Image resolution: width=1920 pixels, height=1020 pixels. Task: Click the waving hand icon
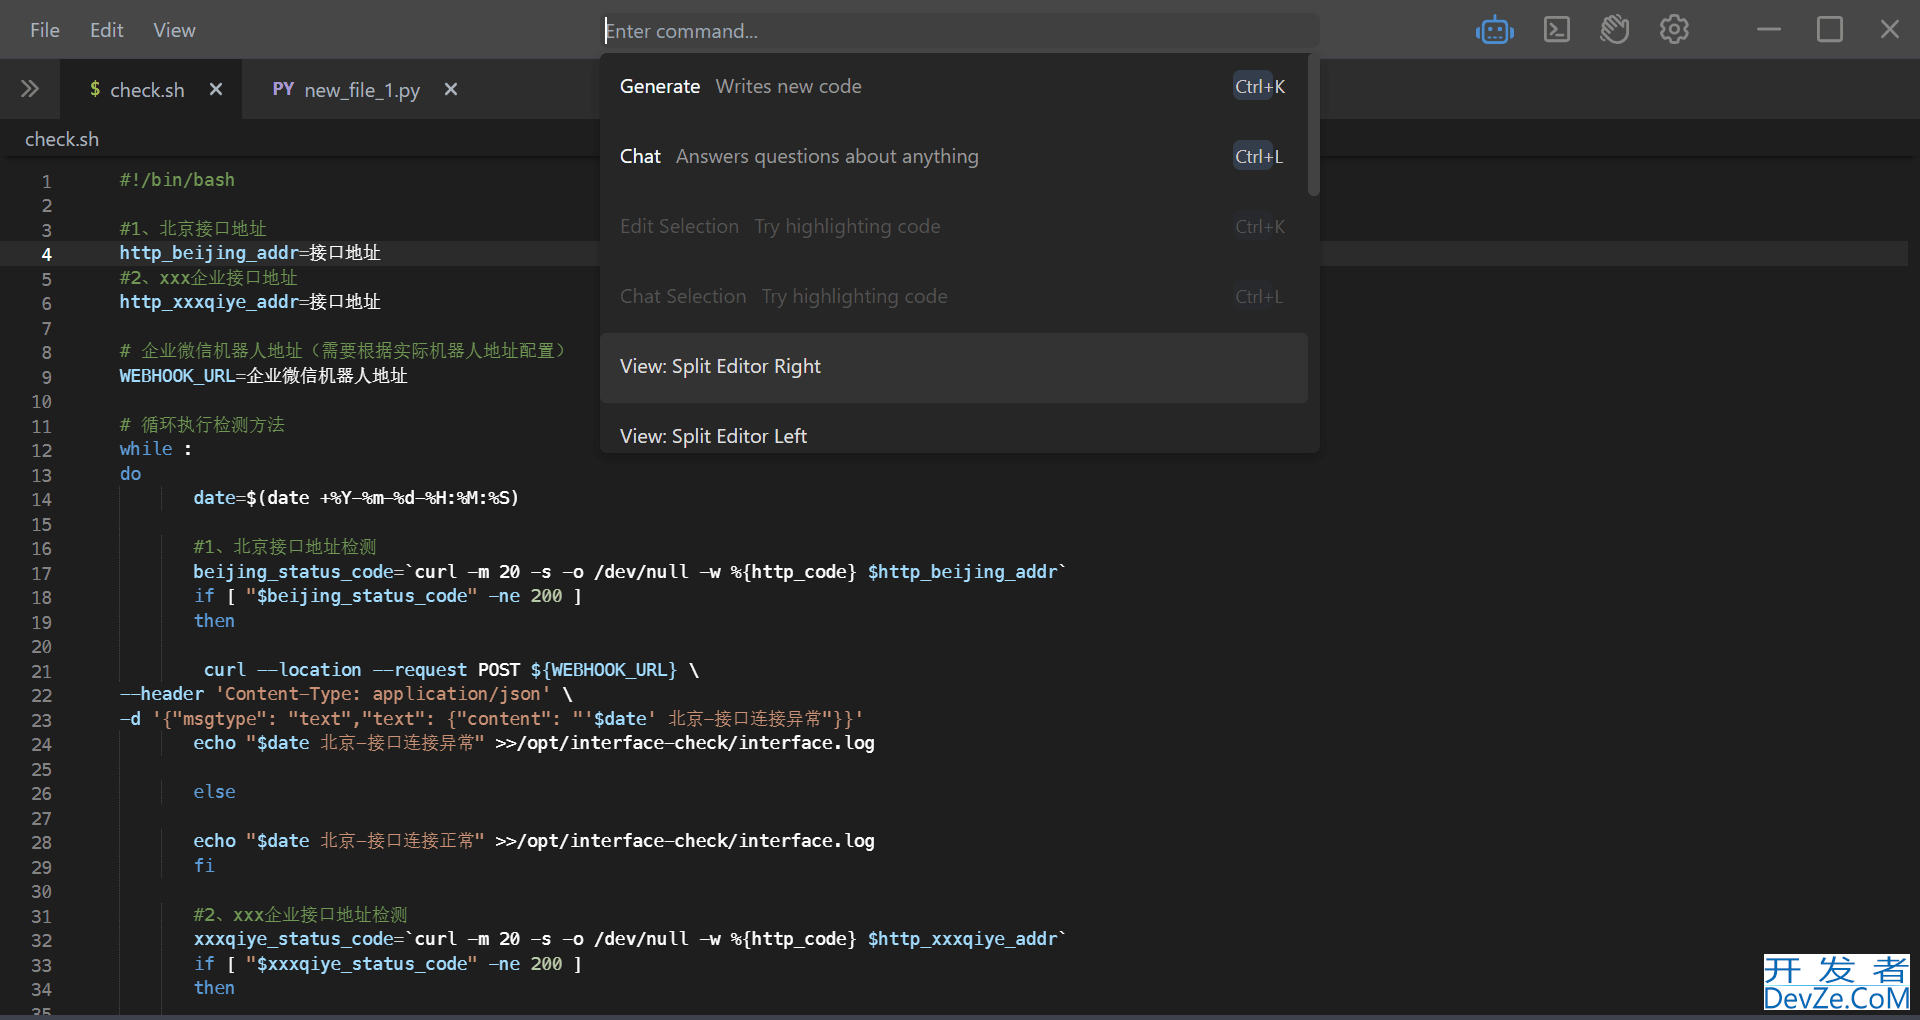[1614, 30]
